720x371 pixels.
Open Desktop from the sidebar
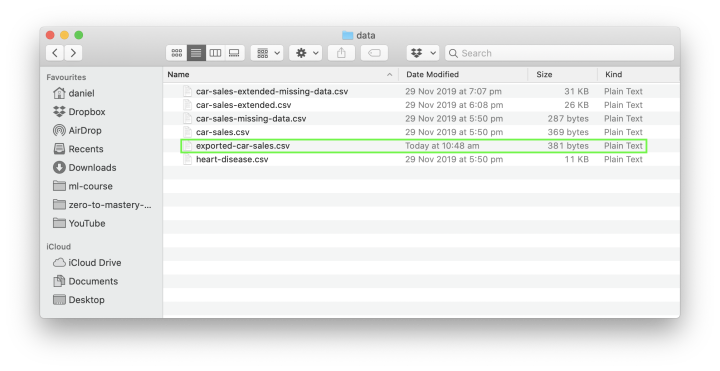[x=79, y=300]
